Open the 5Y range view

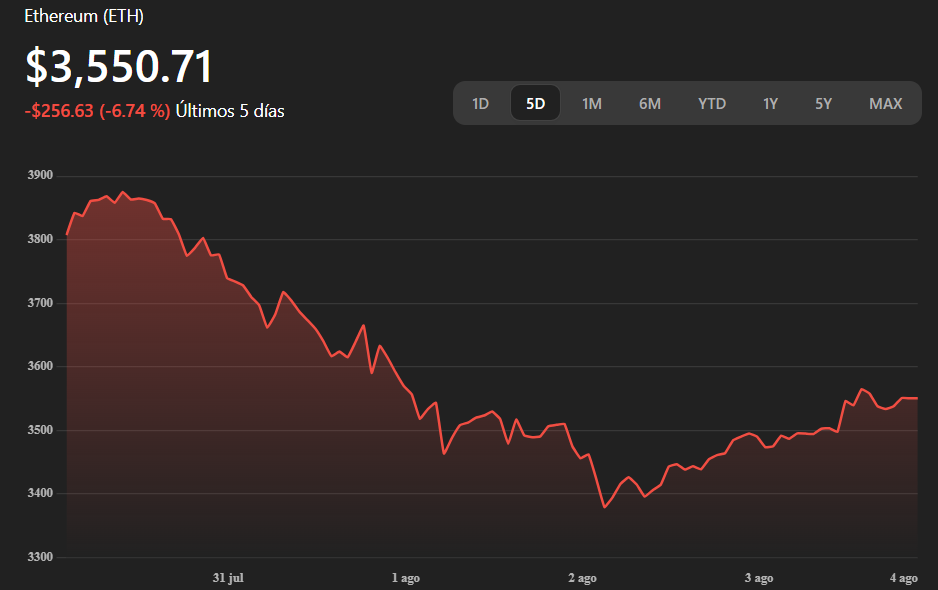click(x=824, y=104)
